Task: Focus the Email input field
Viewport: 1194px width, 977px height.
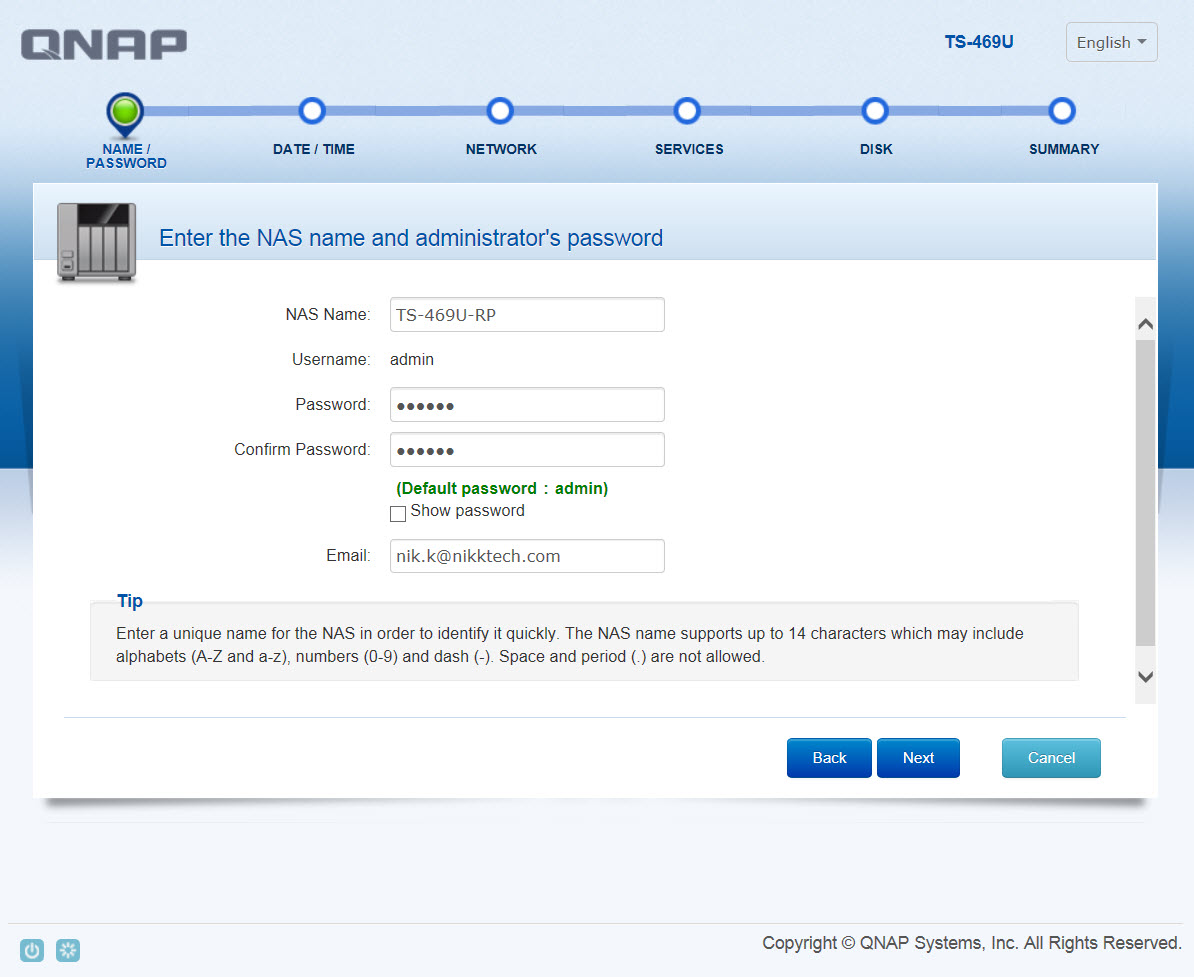Action: [527, 556]
